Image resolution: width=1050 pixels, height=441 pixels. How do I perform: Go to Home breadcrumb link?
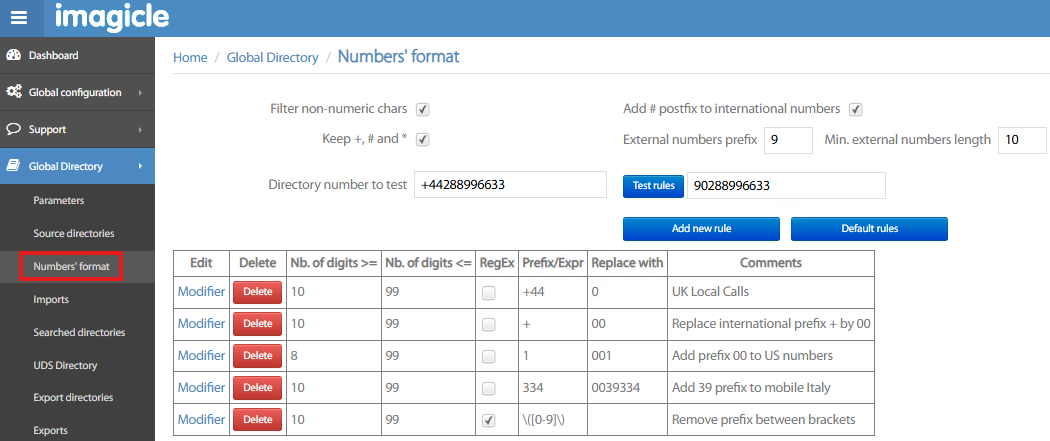(x=190, y=58)
